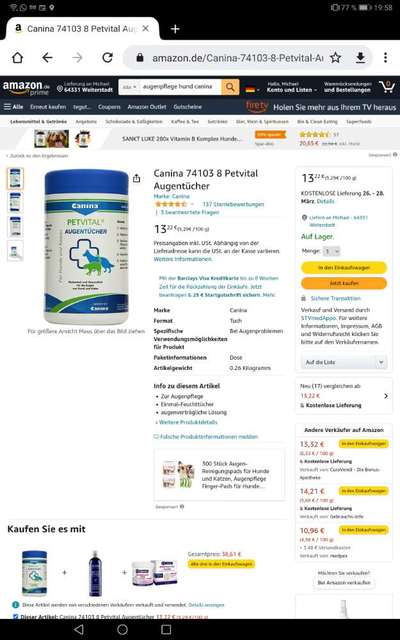Open new browser tab plus icon
Screen dimensions: 400x640
tap(175, 29)
